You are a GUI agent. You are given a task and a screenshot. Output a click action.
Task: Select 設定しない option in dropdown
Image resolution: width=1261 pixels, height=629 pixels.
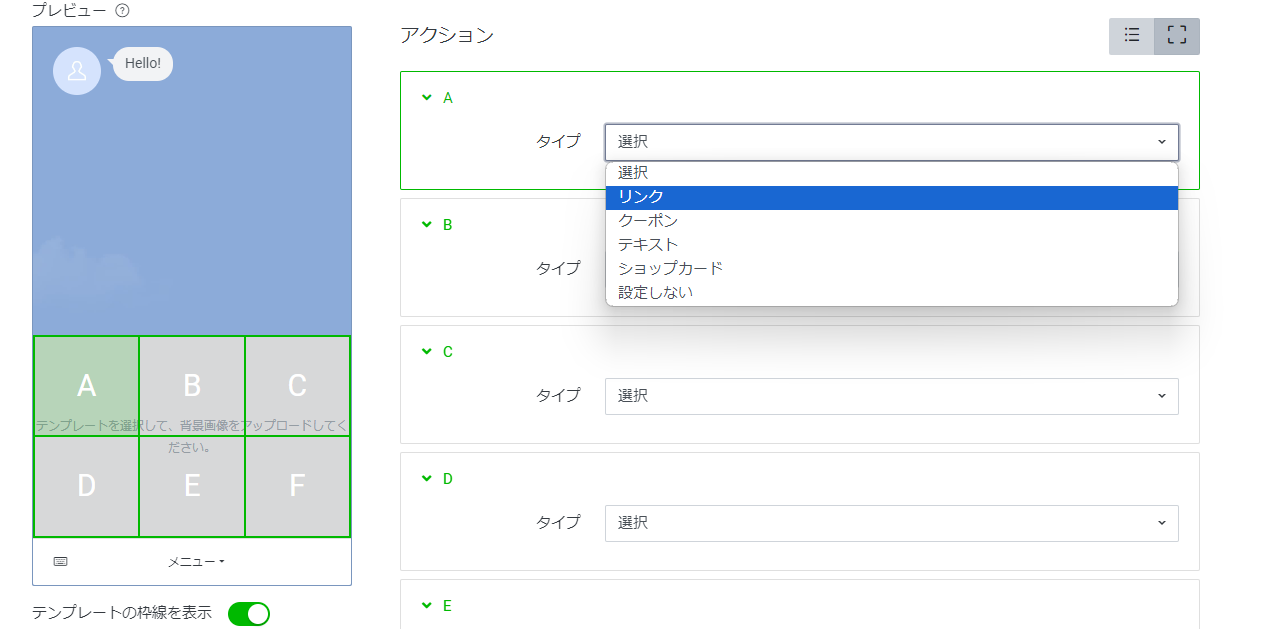pyautogui.click(x=891, y=293)
